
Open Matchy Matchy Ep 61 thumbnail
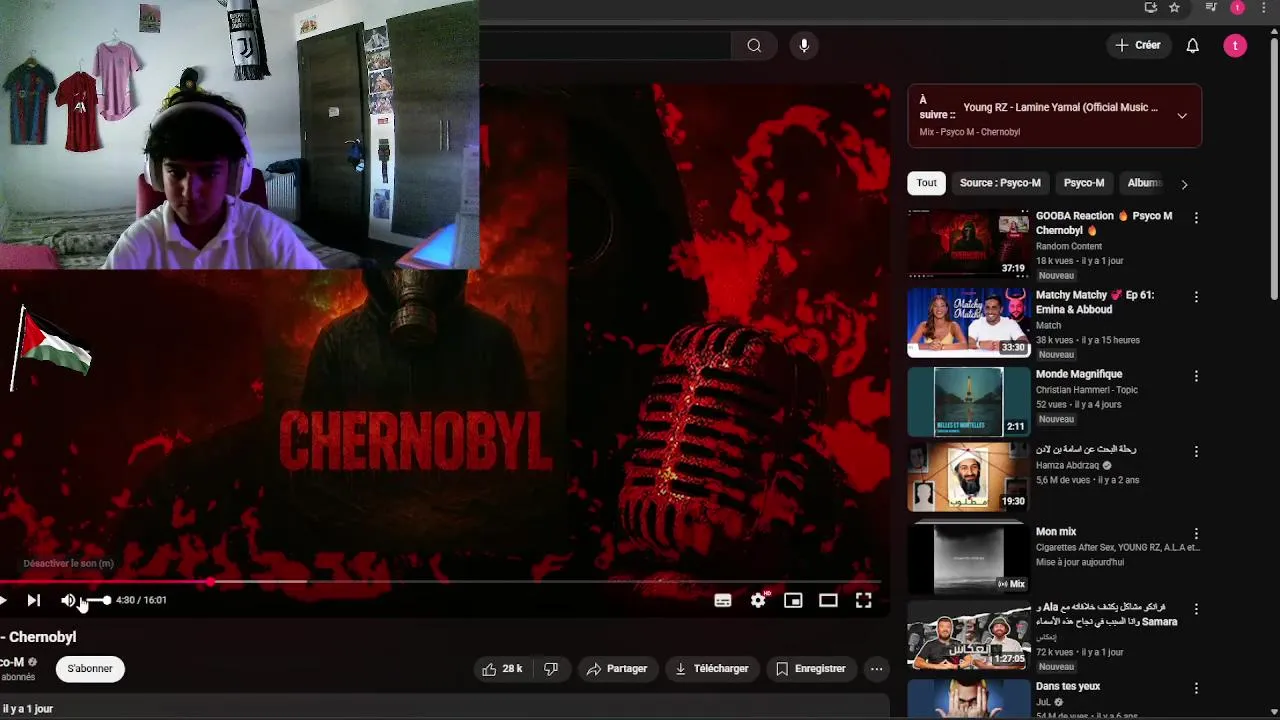[x=968, y=322]
